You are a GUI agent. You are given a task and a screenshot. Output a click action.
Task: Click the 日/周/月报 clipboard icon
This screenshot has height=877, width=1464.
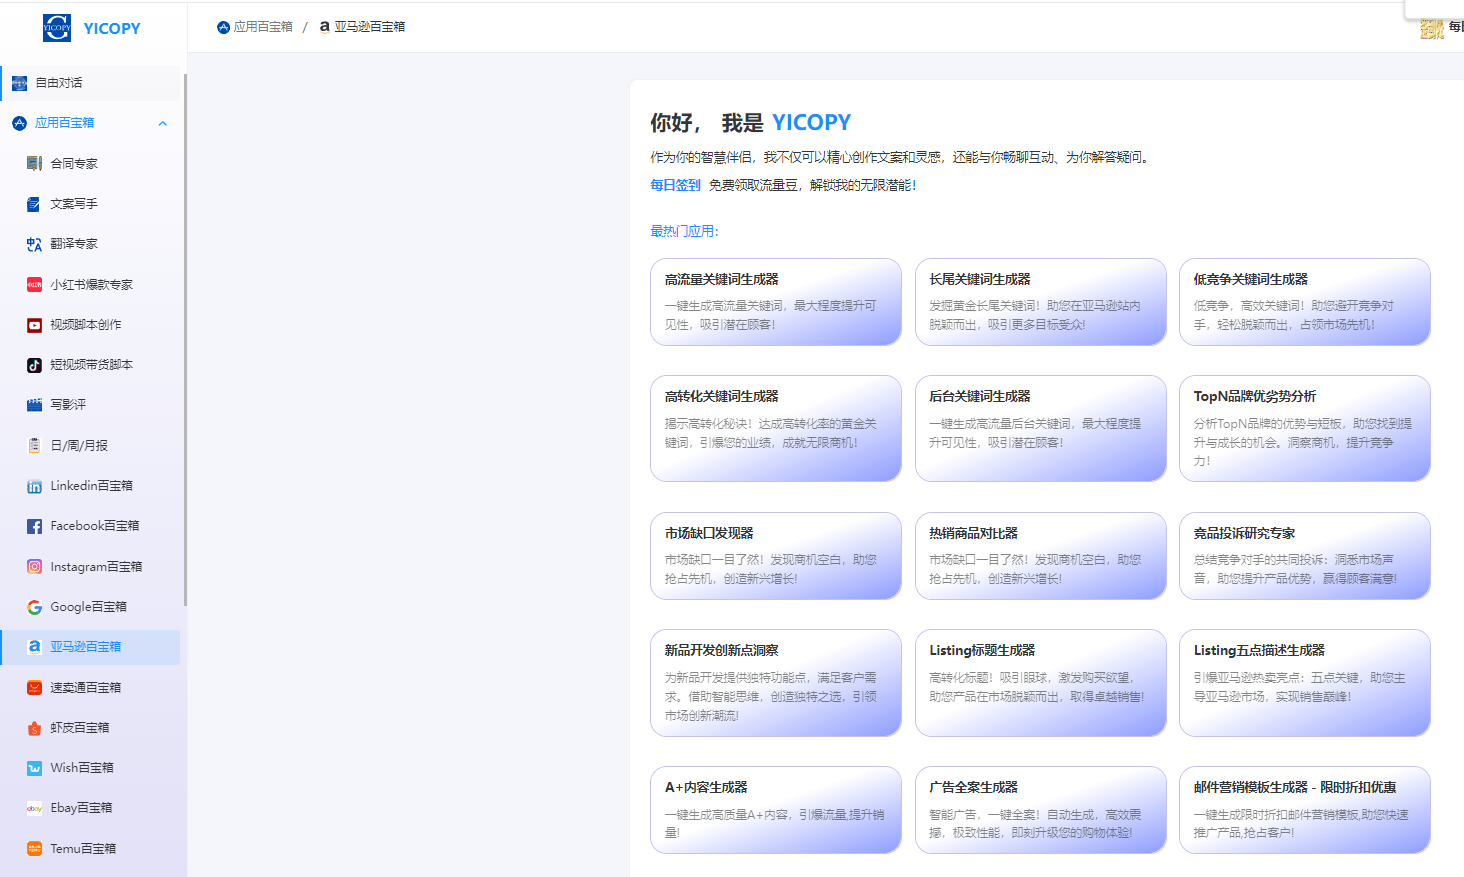click(34, 446)
